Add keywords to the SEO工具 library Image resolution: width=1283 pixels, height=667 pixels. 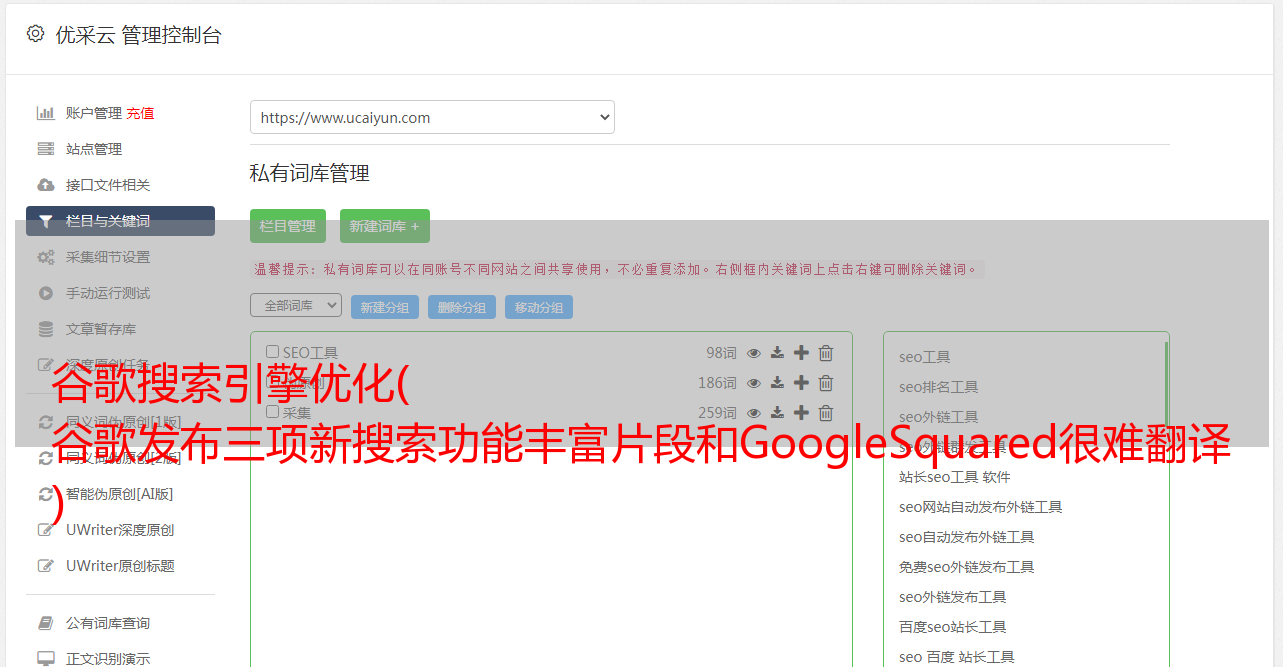[x=801, y=352]
